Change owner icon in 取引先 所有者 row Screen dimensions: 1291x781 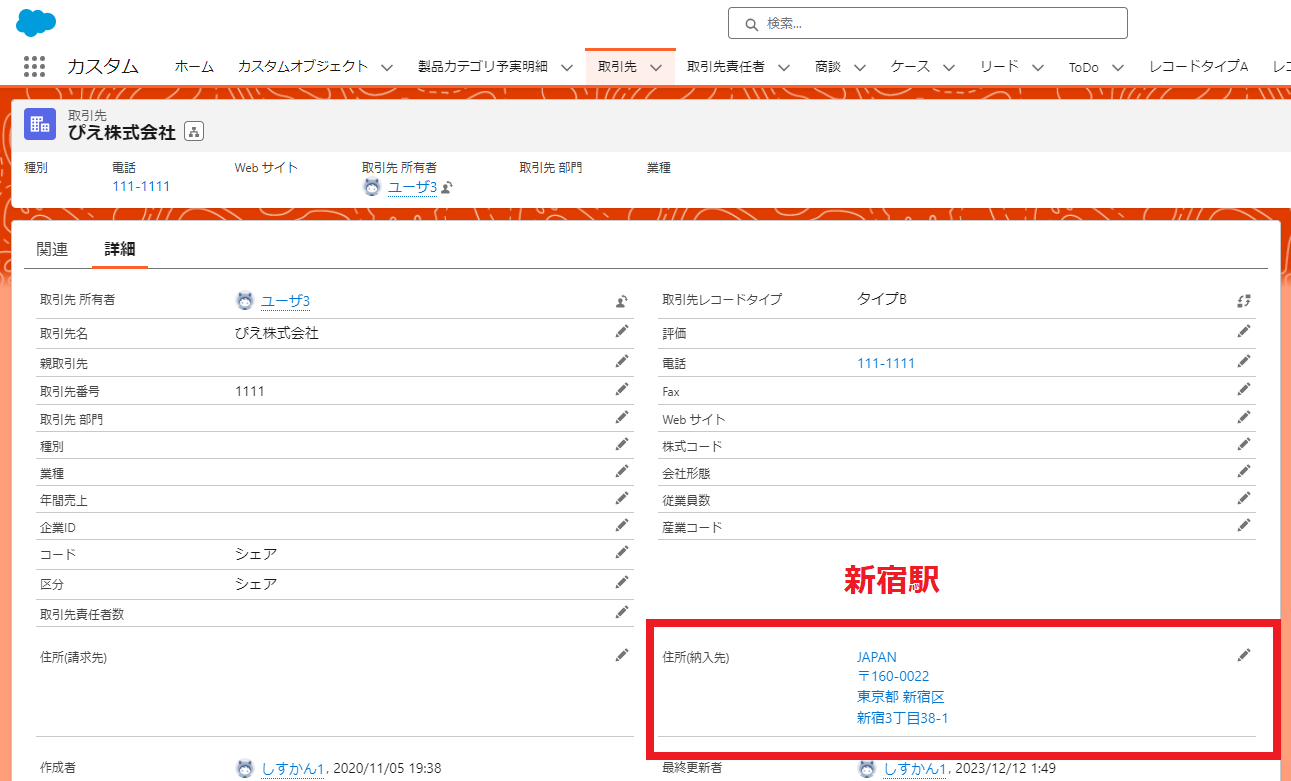click(x=621, y=300)
